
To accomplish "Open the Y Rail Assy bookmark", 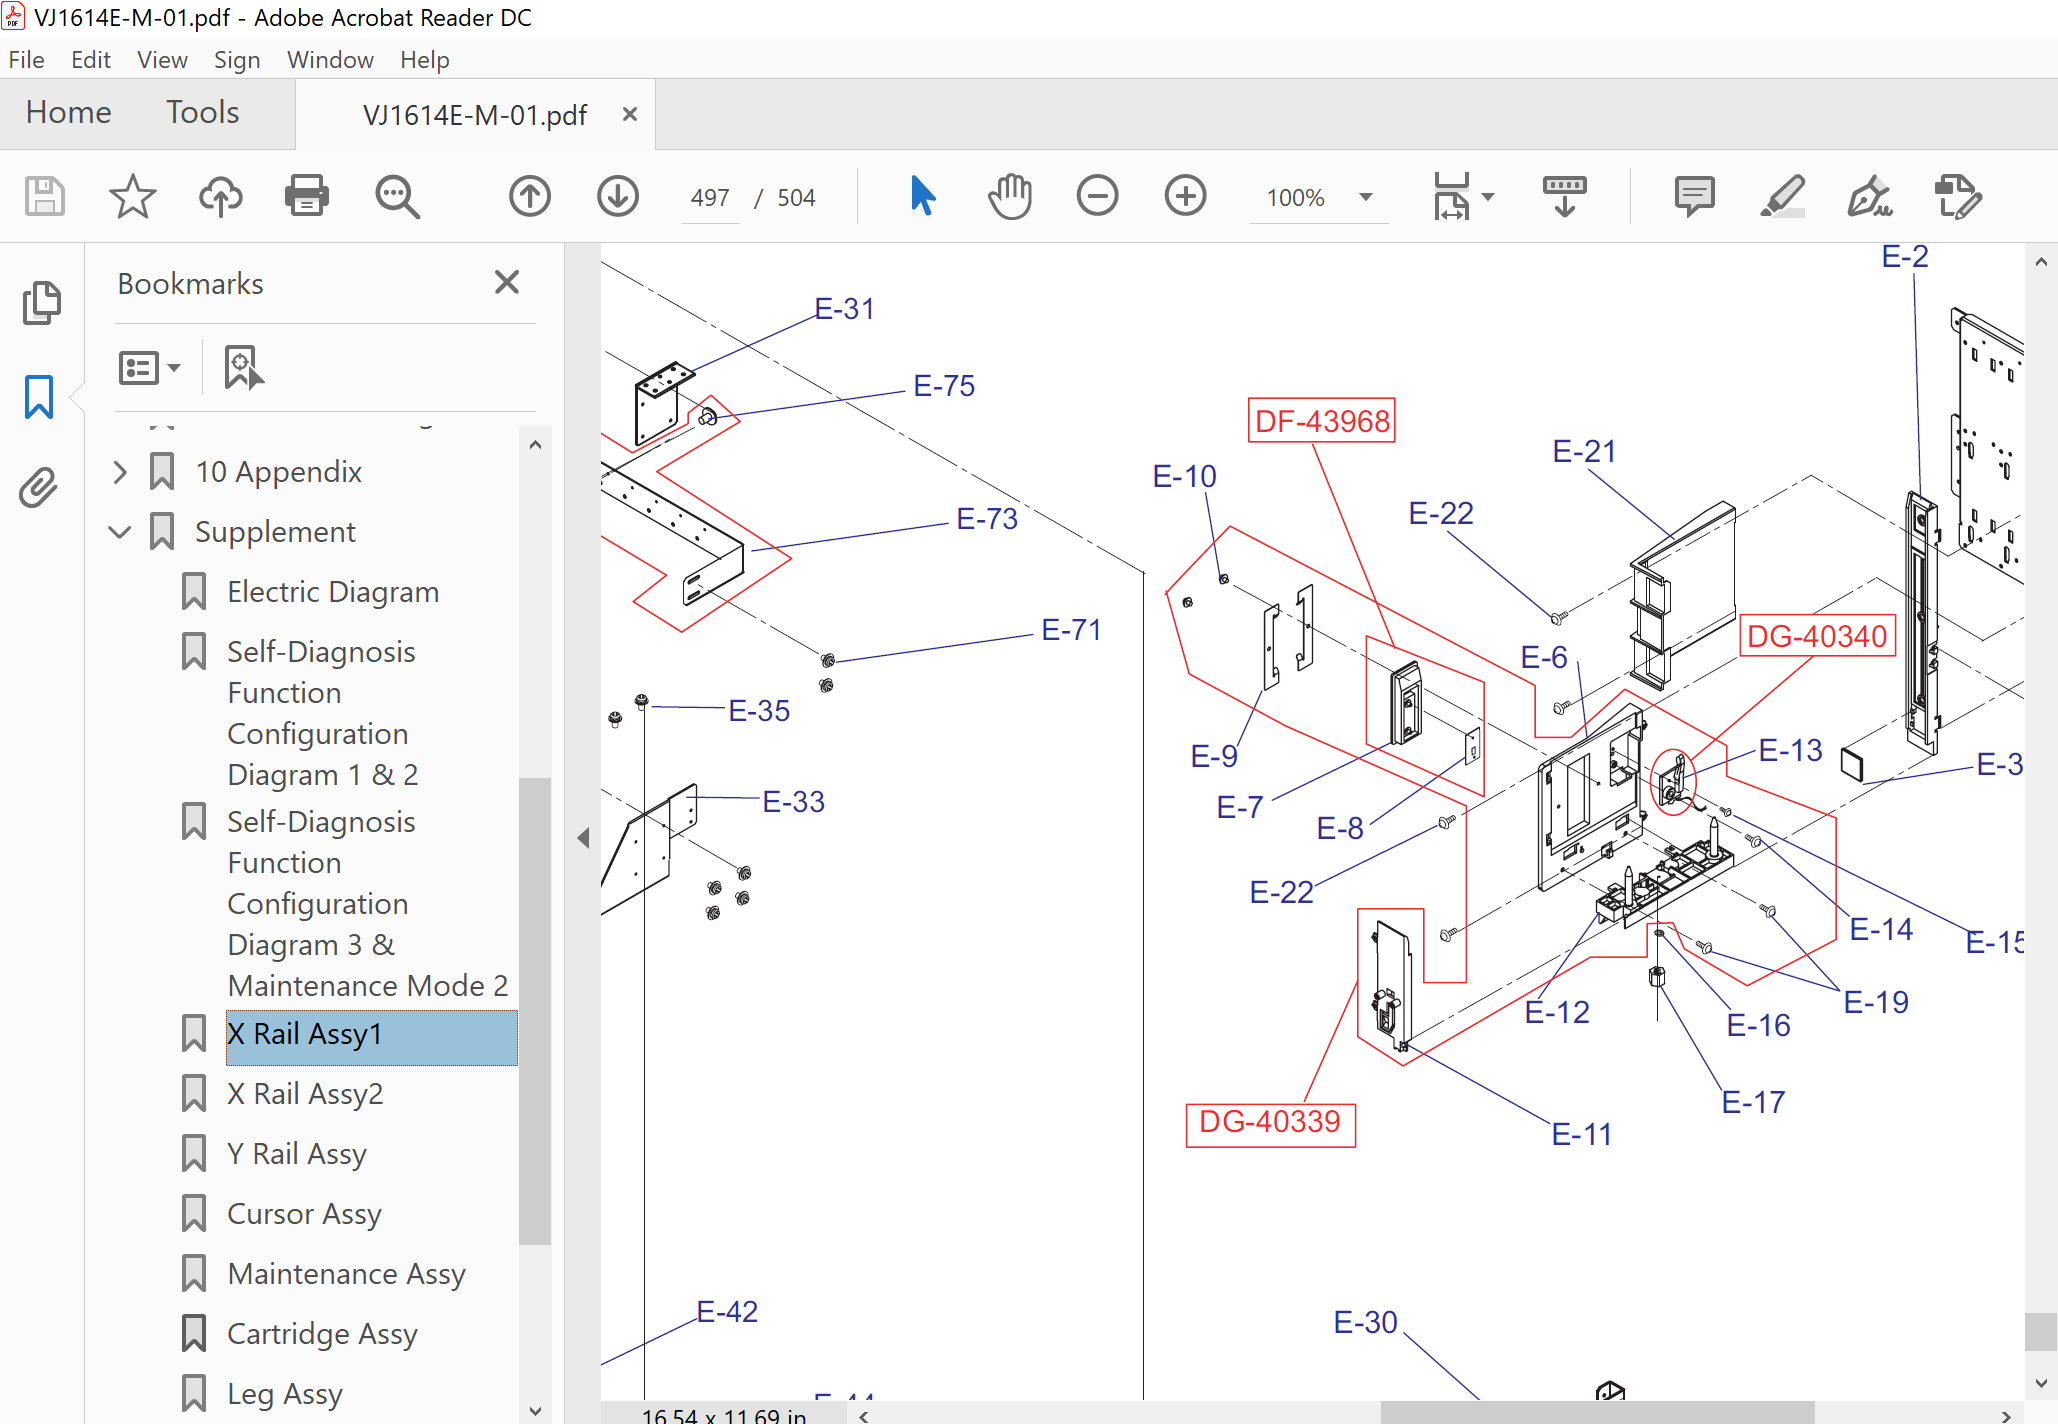I will [x=297, y=1154].
